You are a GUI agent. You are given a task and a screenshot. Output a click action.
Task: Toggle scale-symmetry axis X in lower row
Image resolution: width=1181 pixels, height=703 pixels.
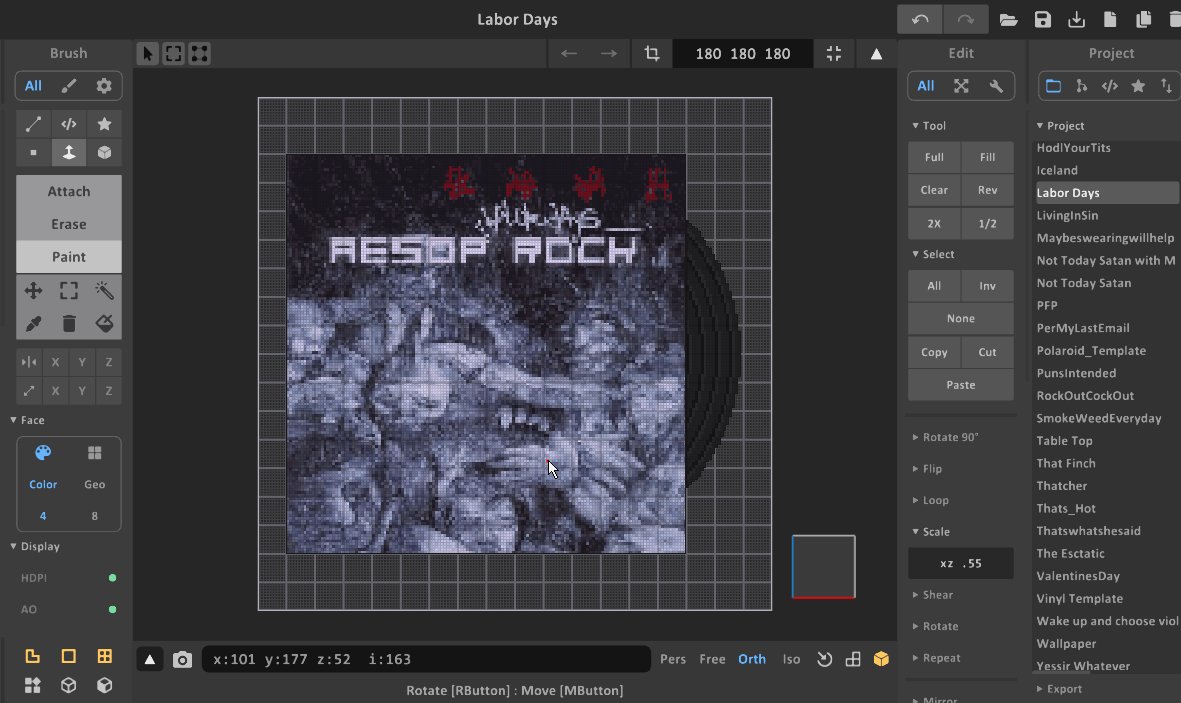55,391
